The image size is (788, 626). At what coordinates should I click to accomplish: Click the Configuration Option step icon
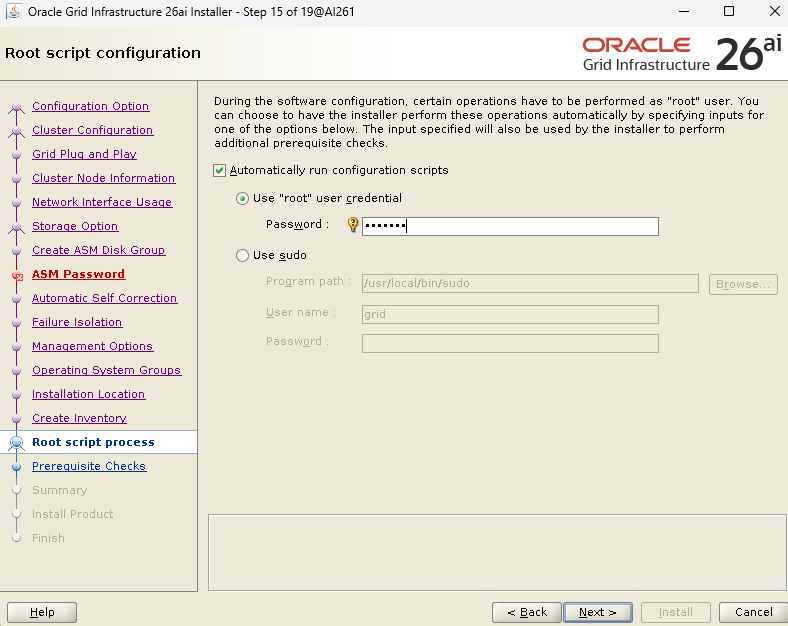(16, 107)
